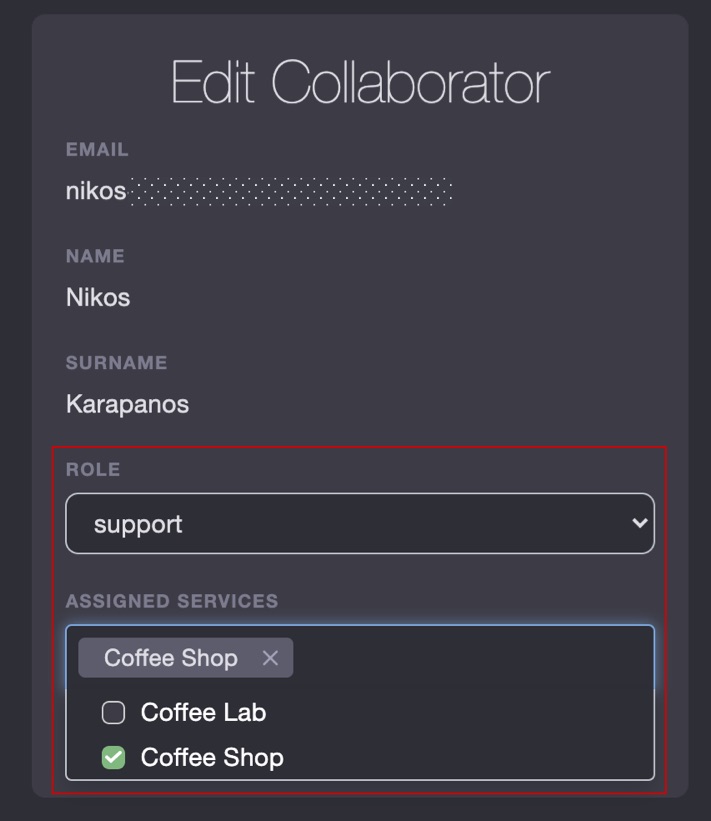This screenshot has height=821, width=711.
Task: Click the SURNAME field label
Action: [x=117, y=363]
